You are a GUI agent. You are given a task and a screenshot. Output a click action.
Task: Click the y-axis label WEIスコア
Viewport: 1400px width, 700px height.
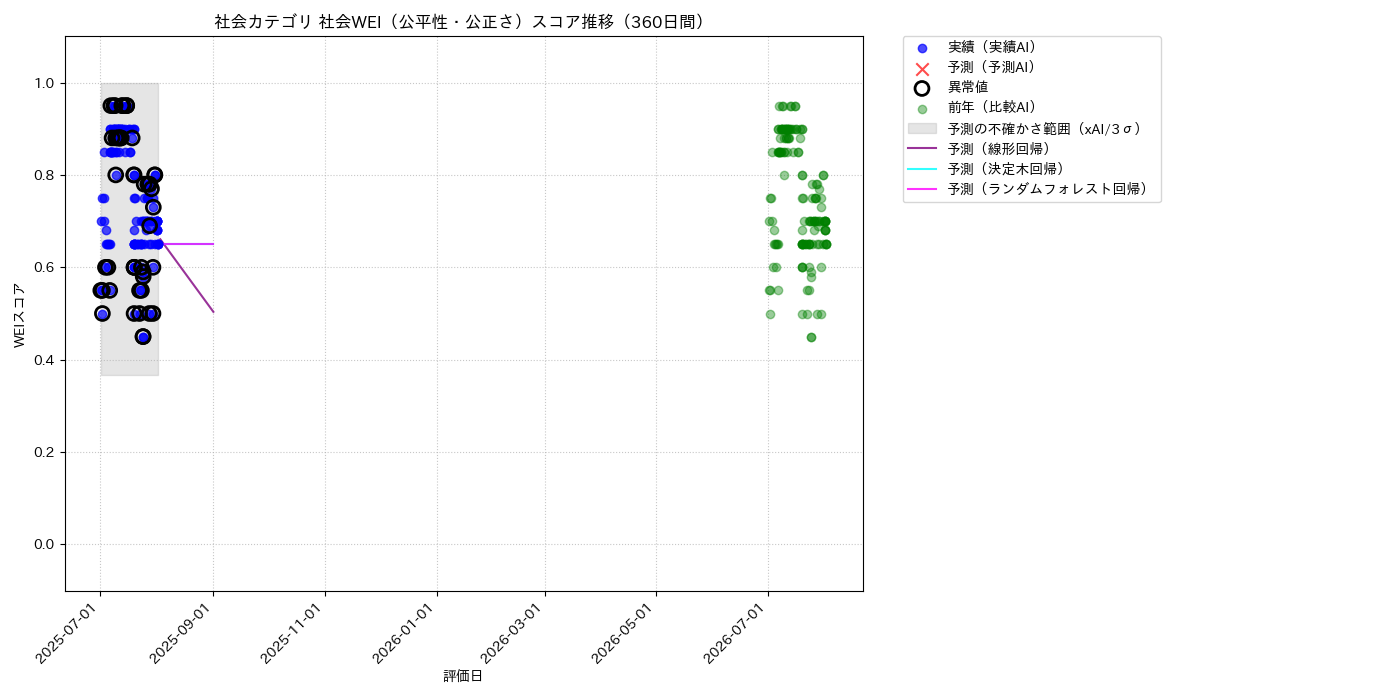[x=20, y=314]
